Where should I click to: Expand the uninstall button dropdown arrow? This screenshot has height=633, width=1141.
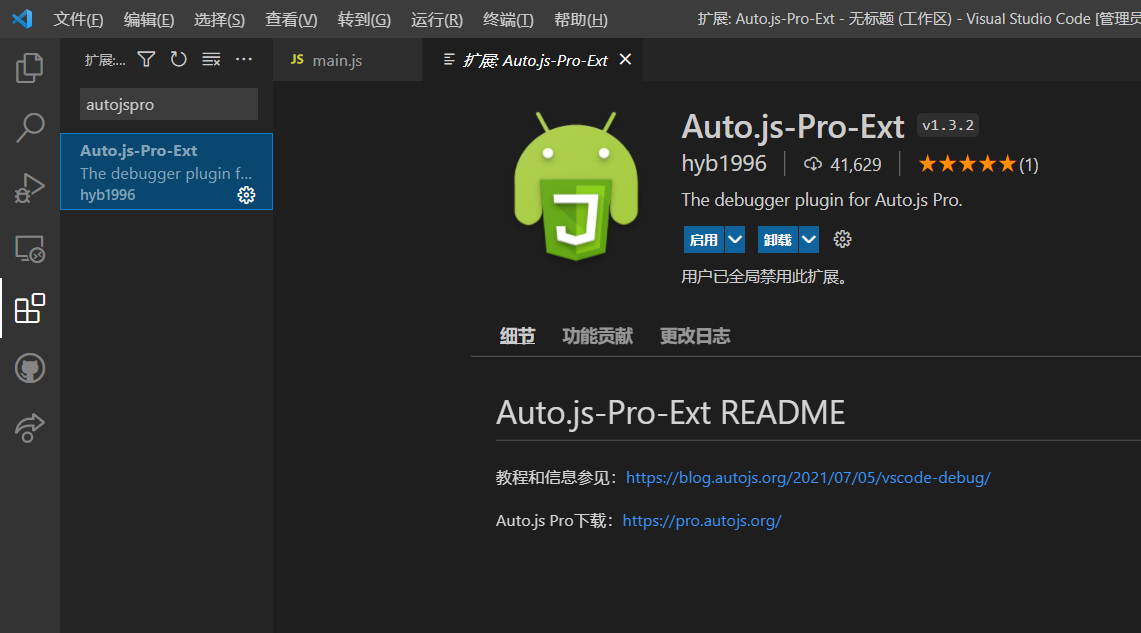(808, 239)
